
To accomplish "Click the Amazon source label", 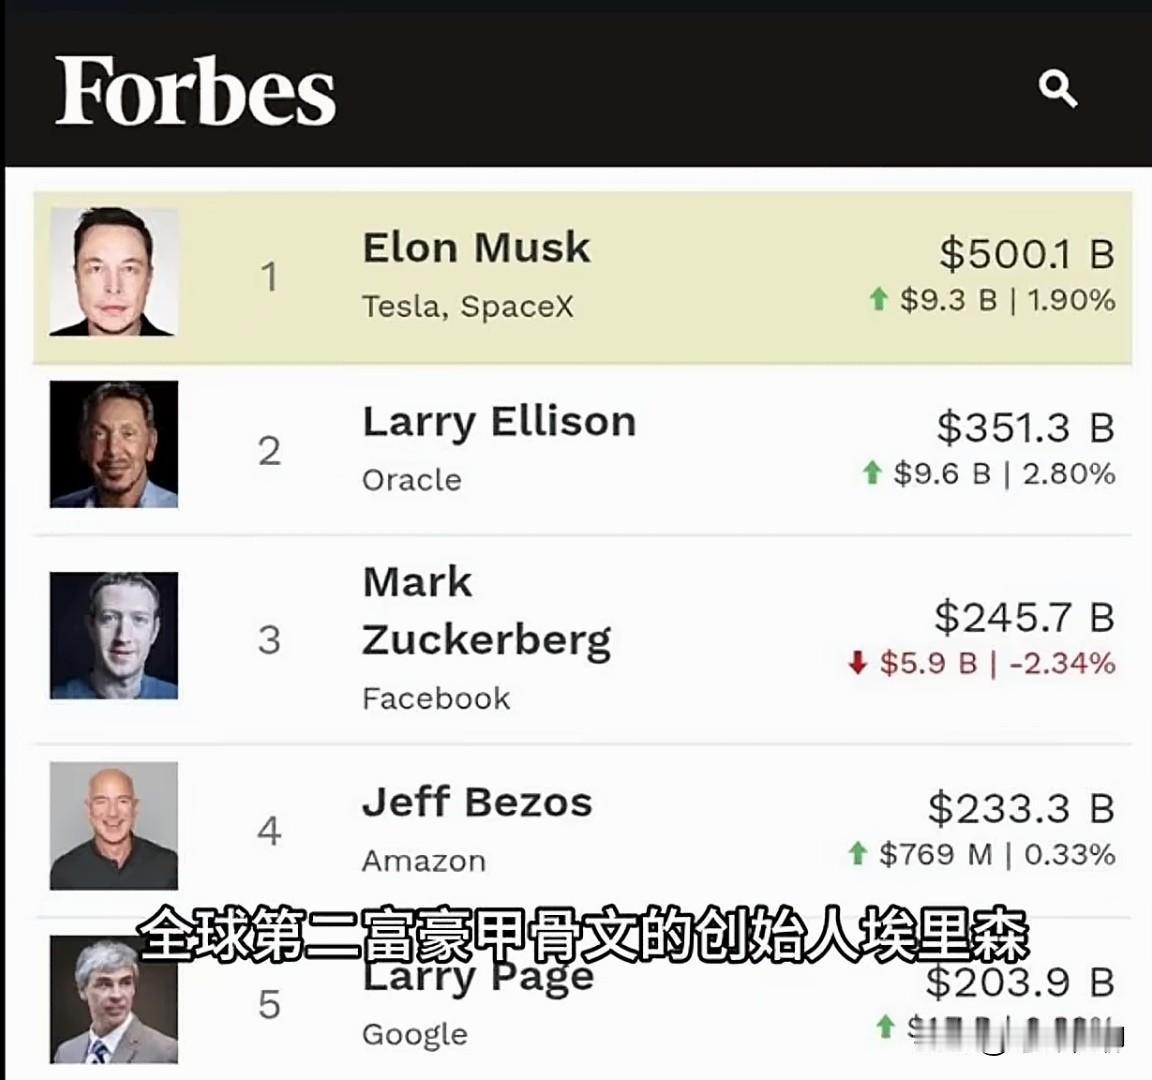I will coord(424,861).
